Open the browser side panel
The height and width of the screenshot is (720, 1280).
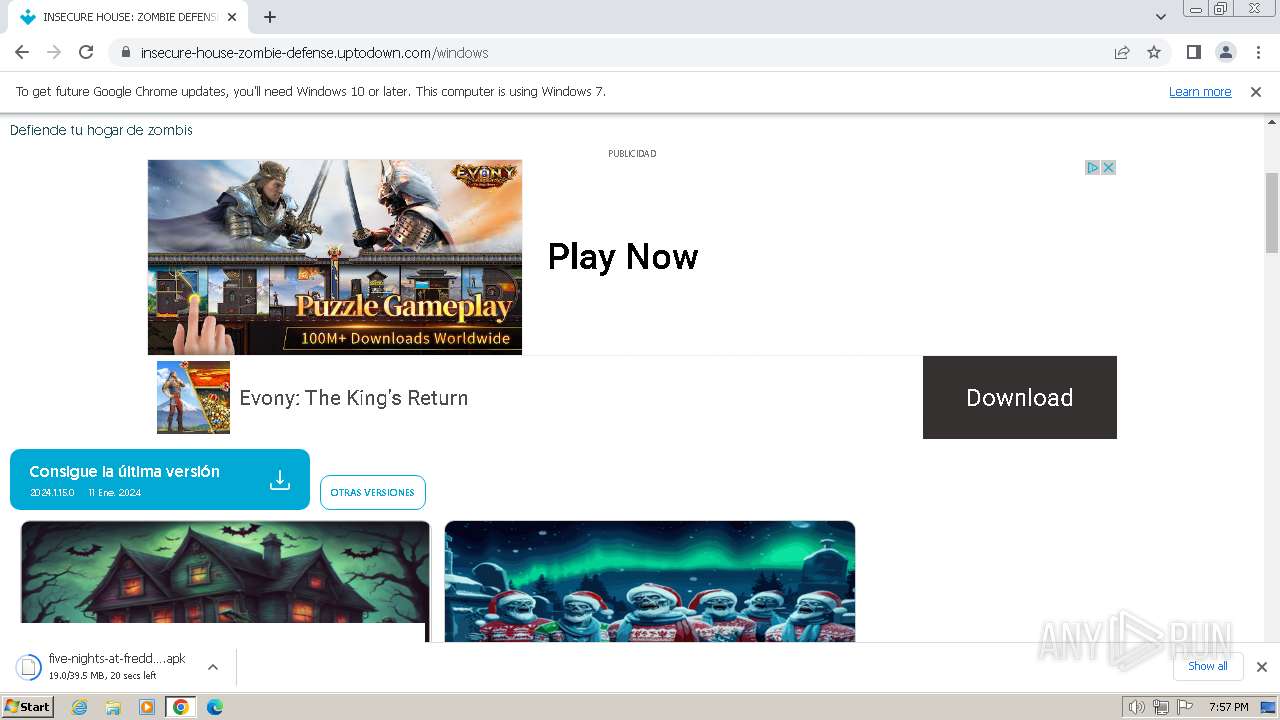[x=1193, y=52]
